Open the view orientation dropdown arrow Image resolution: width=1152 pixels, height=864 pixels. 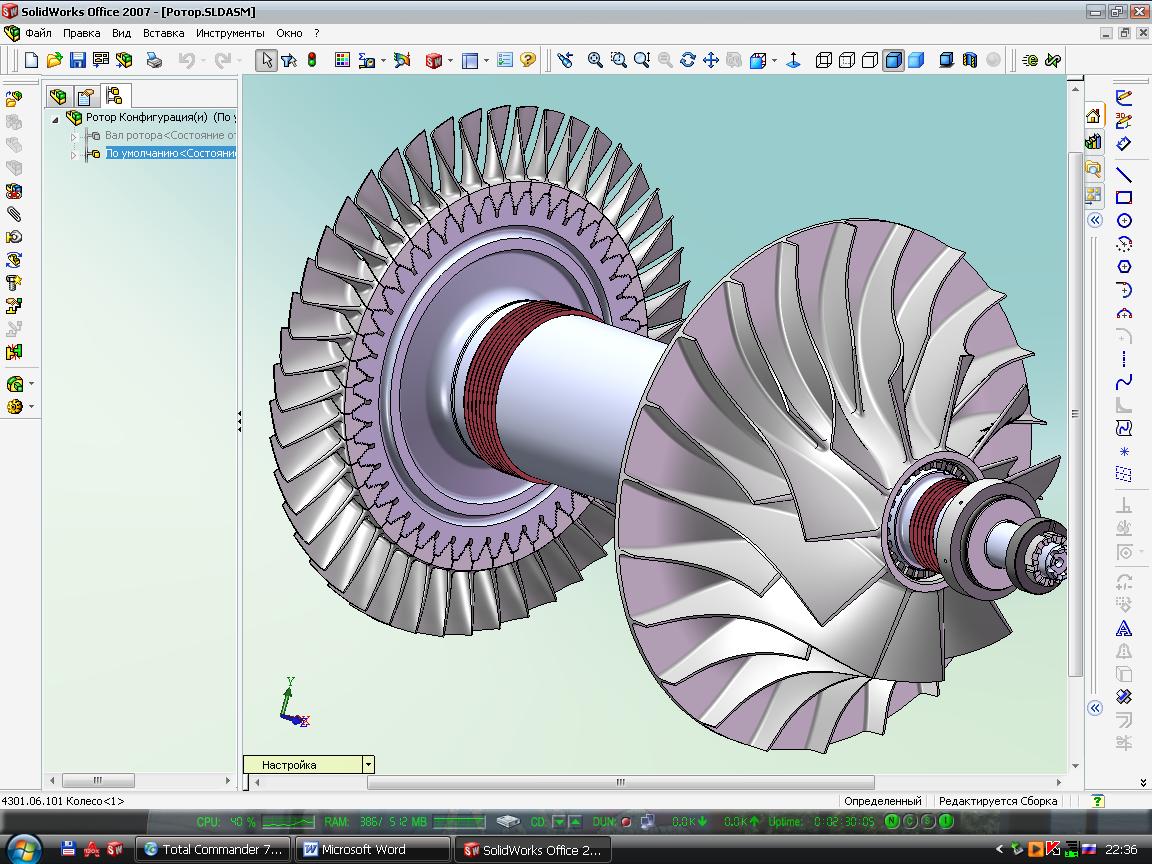pos(774,60)
